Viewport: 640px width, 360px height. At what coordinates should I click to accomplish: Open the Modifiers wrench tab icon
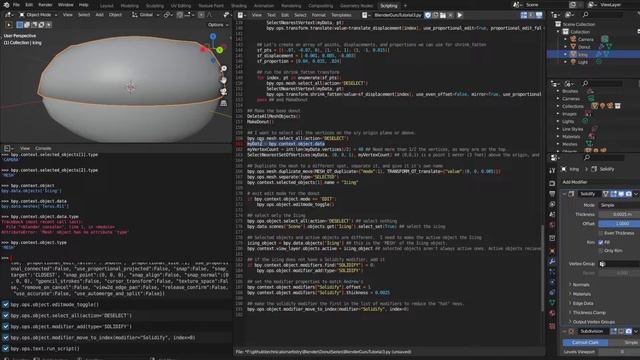pos(552,262)
